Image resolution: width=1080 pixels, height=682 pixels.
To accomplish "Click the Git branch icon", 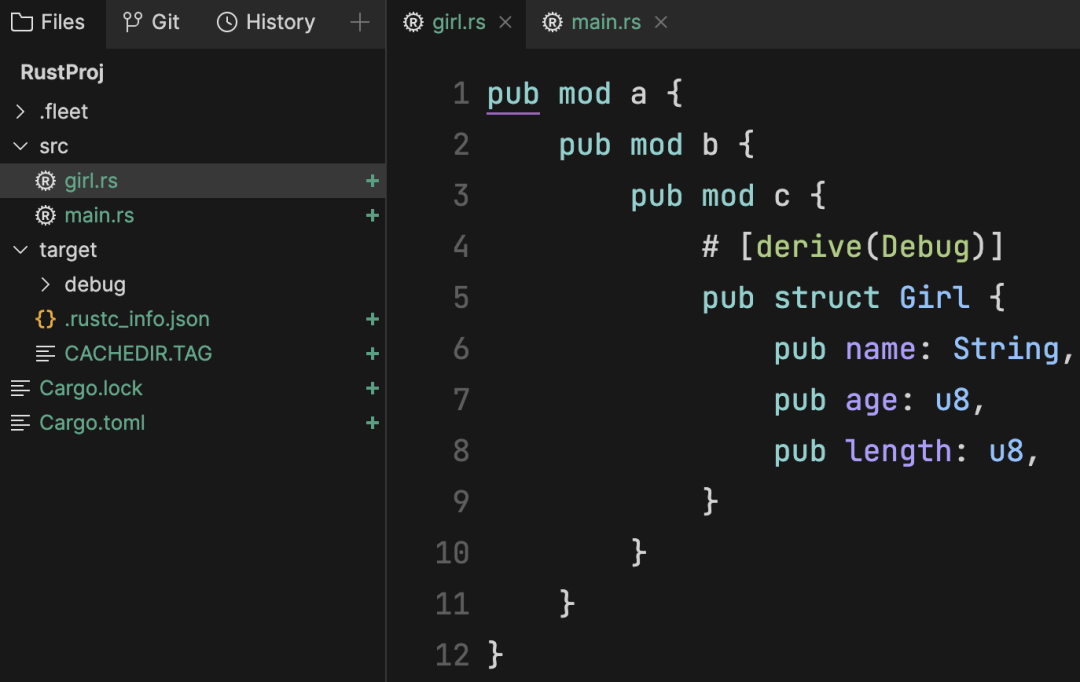I will (x=132, y=23).
